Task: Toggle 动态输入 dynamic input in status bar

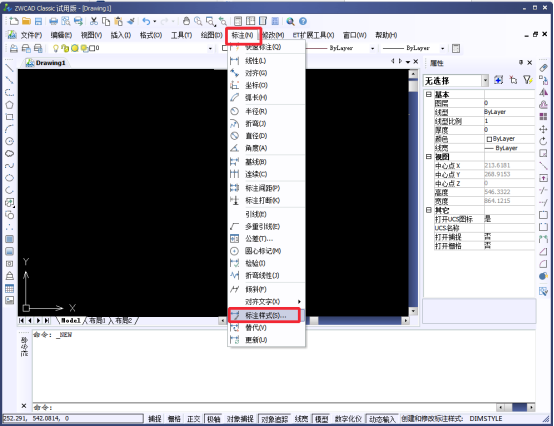Action: [x=382, y=419]
